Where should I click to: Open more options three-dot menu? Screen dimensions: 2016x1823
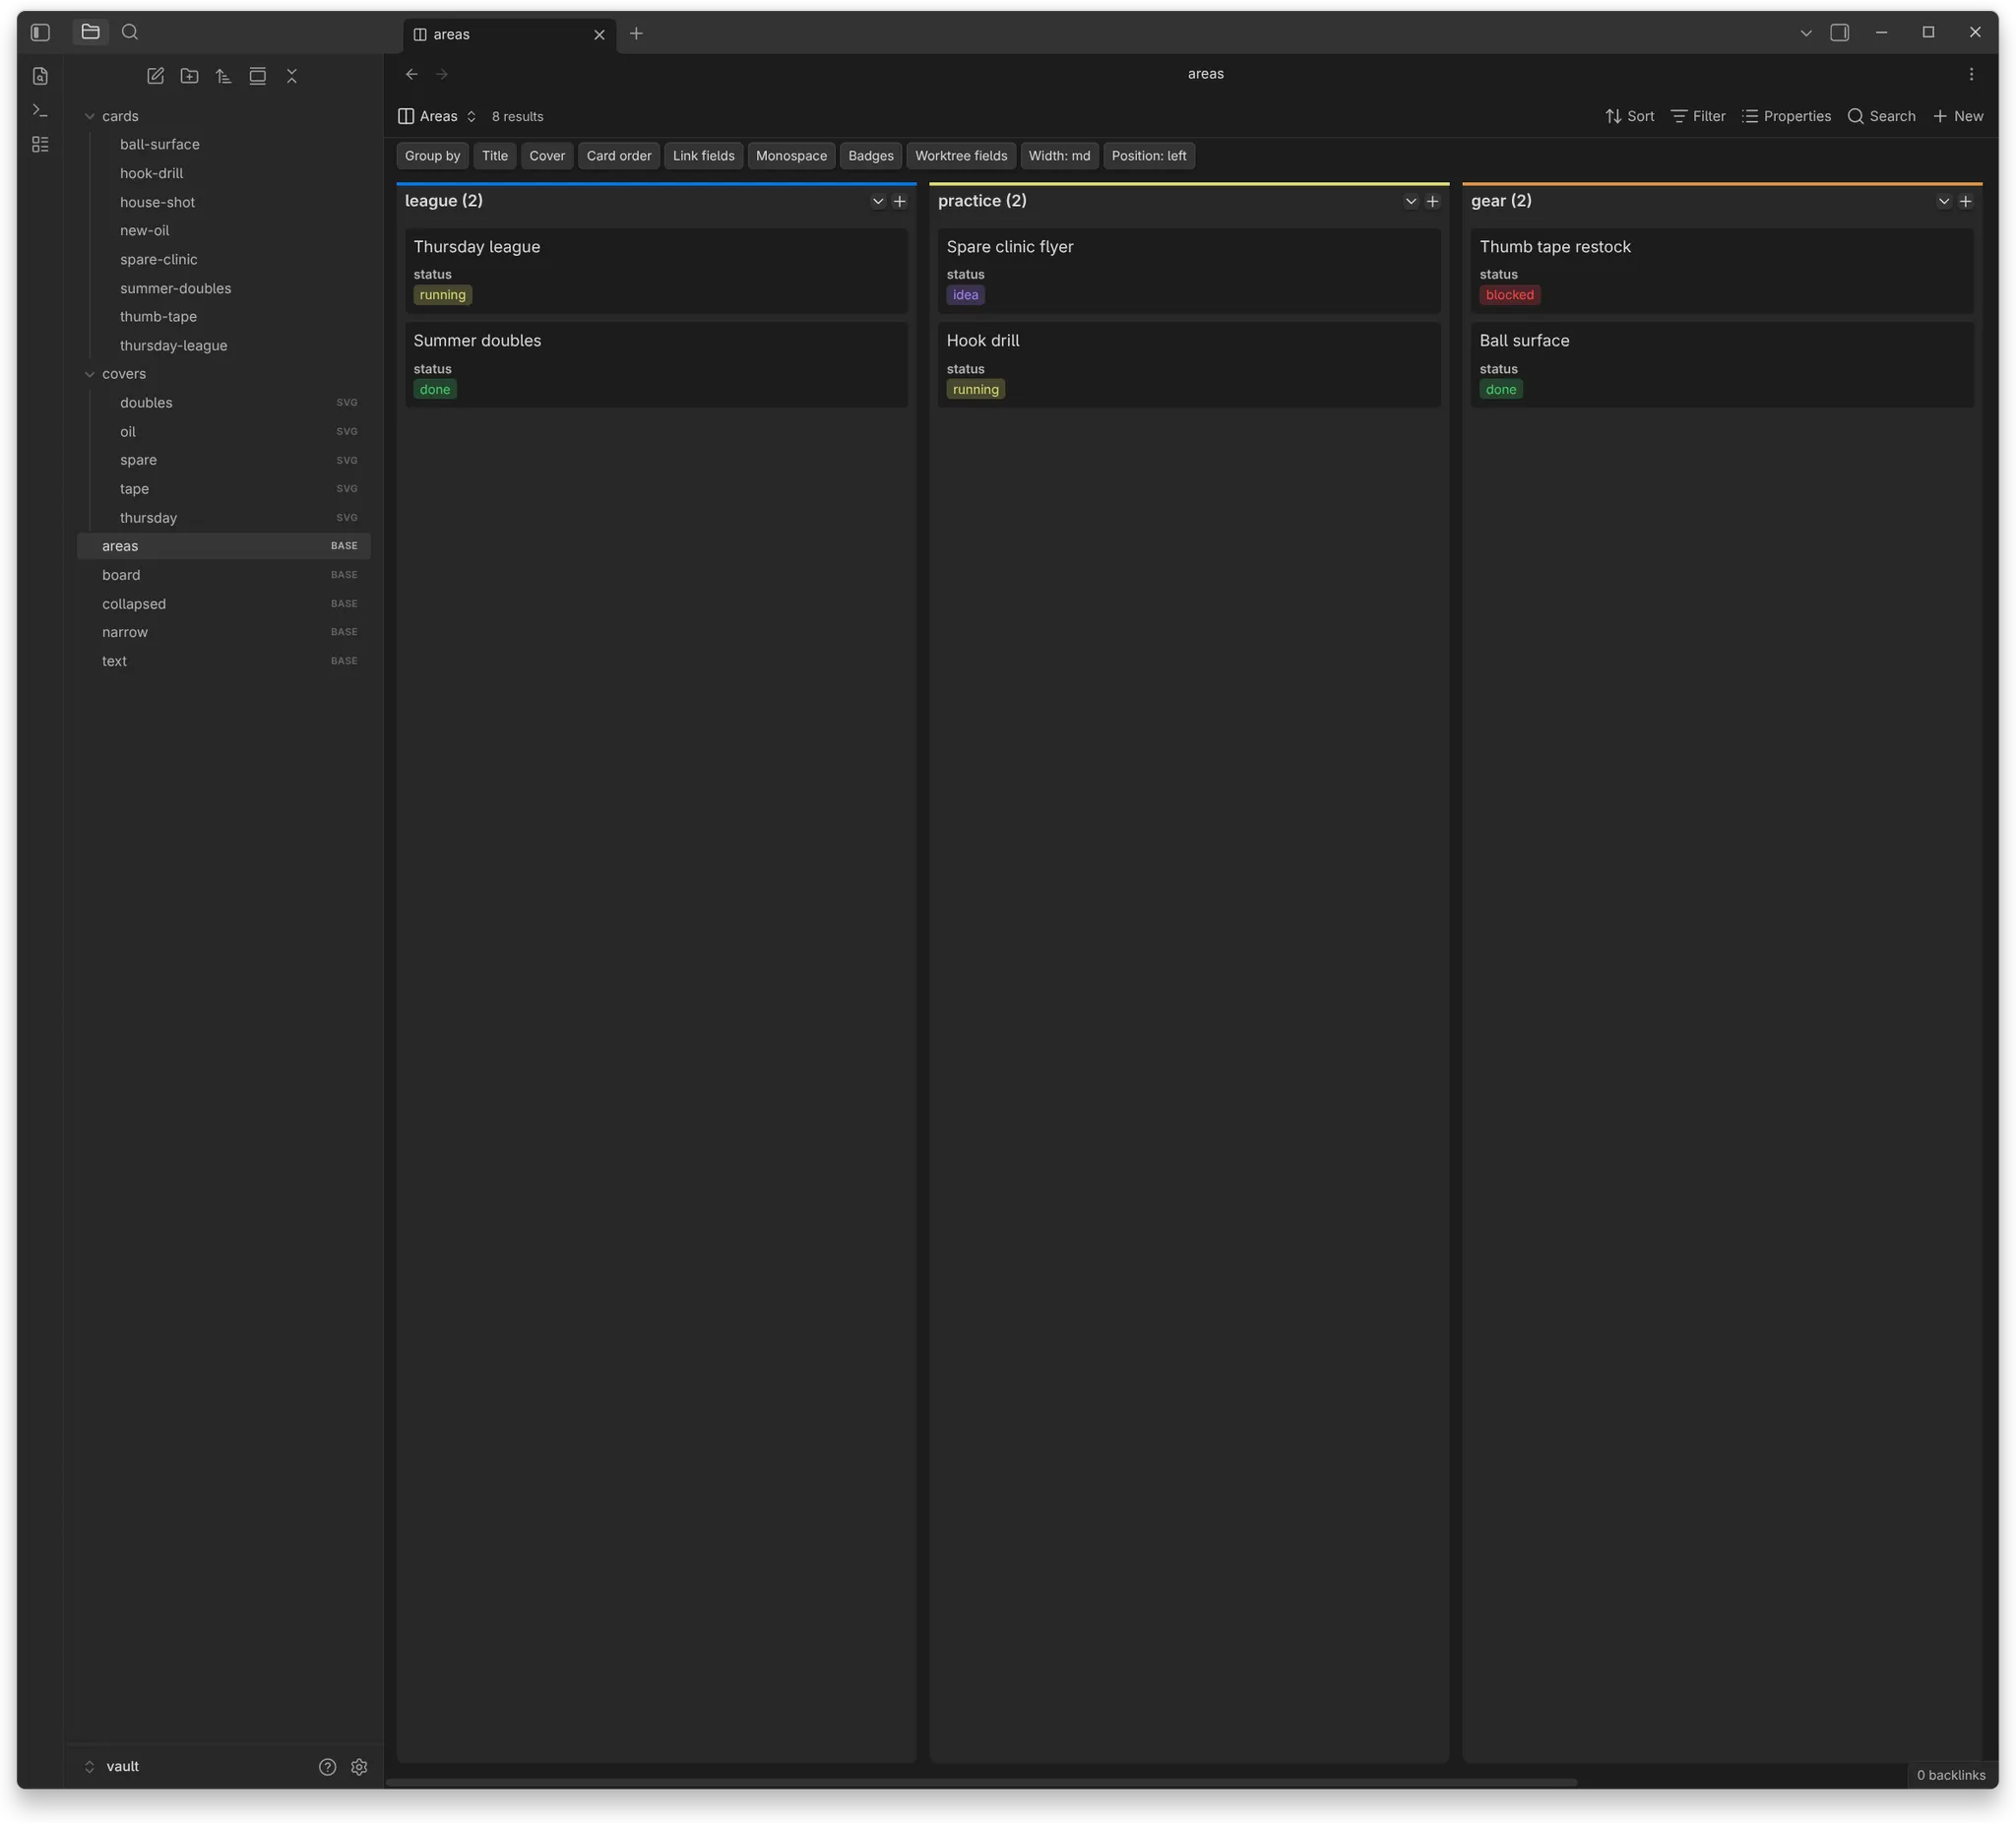[x=1970, y=74]
